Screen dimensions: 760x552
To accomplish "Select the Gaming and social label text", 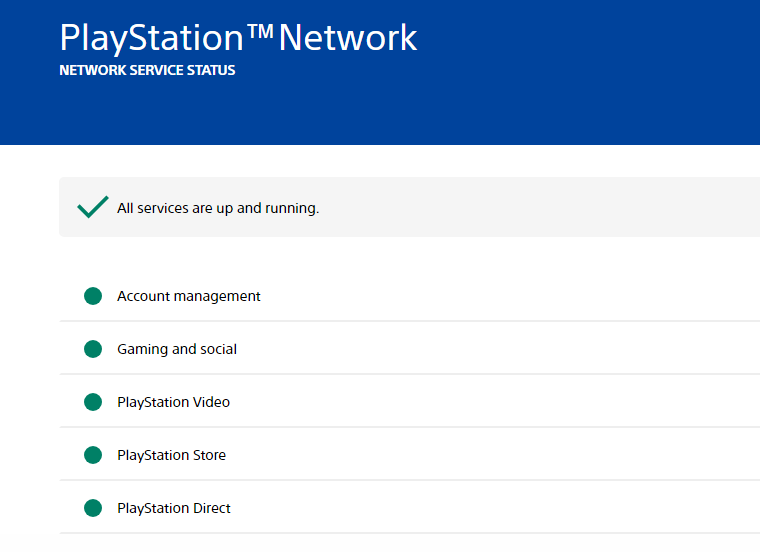I will 177,349.
